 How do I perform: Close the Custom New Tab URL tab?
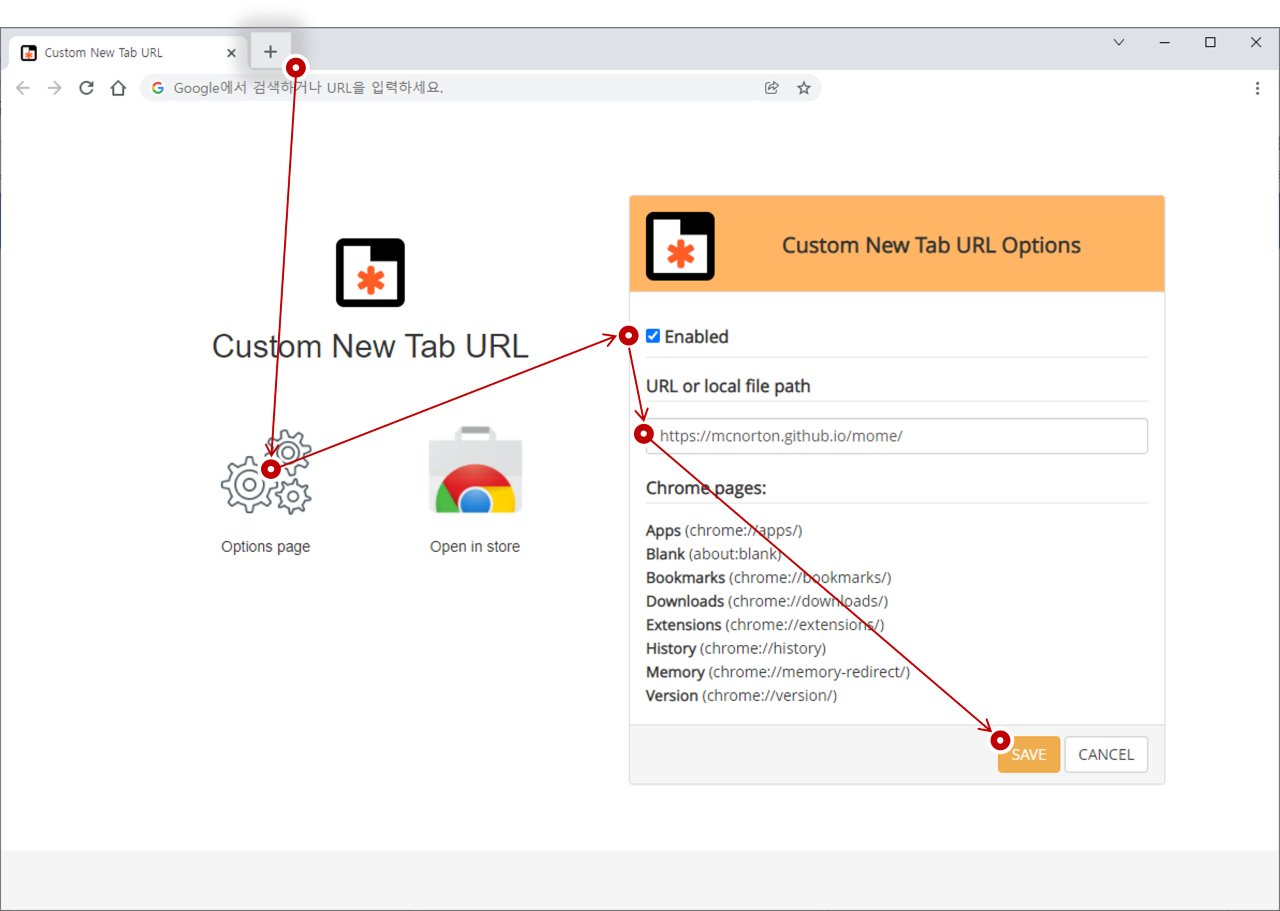[x=232, y=53]
